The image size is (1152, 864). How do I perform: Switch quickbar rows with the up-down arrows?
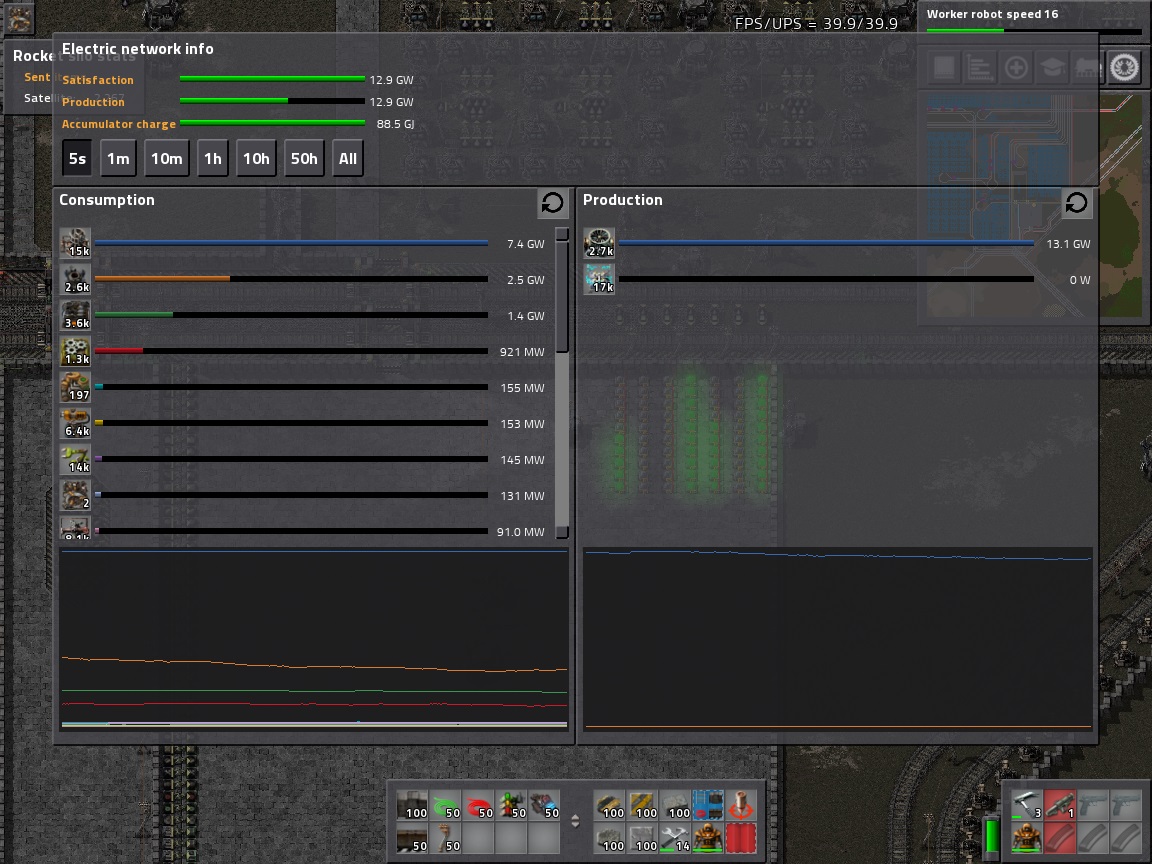coord(575,822)
